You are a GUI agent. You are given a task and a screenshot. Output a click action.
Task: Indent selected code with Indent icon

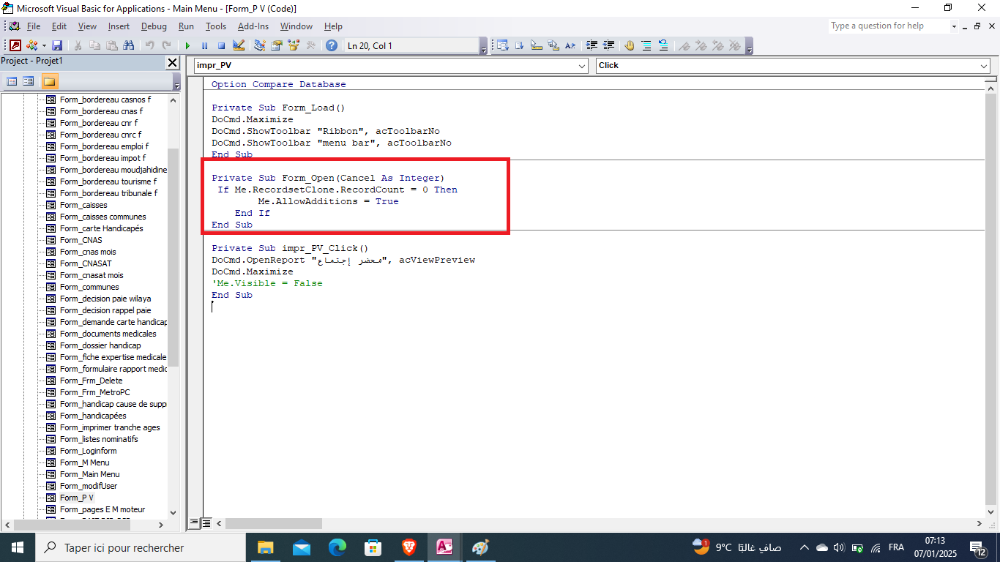click(x=592, y=45)
